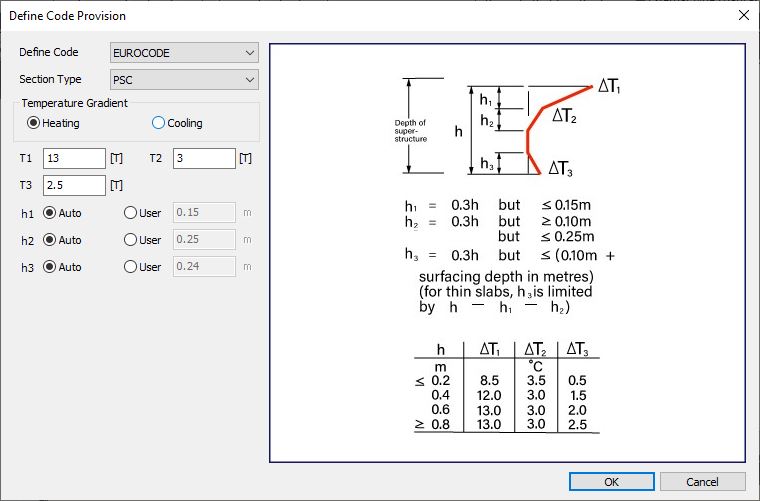The width and height of the screenshot is (760, 501).
Task: Select the Cooling temperature gradient option
Action: (x=158, y=123)
